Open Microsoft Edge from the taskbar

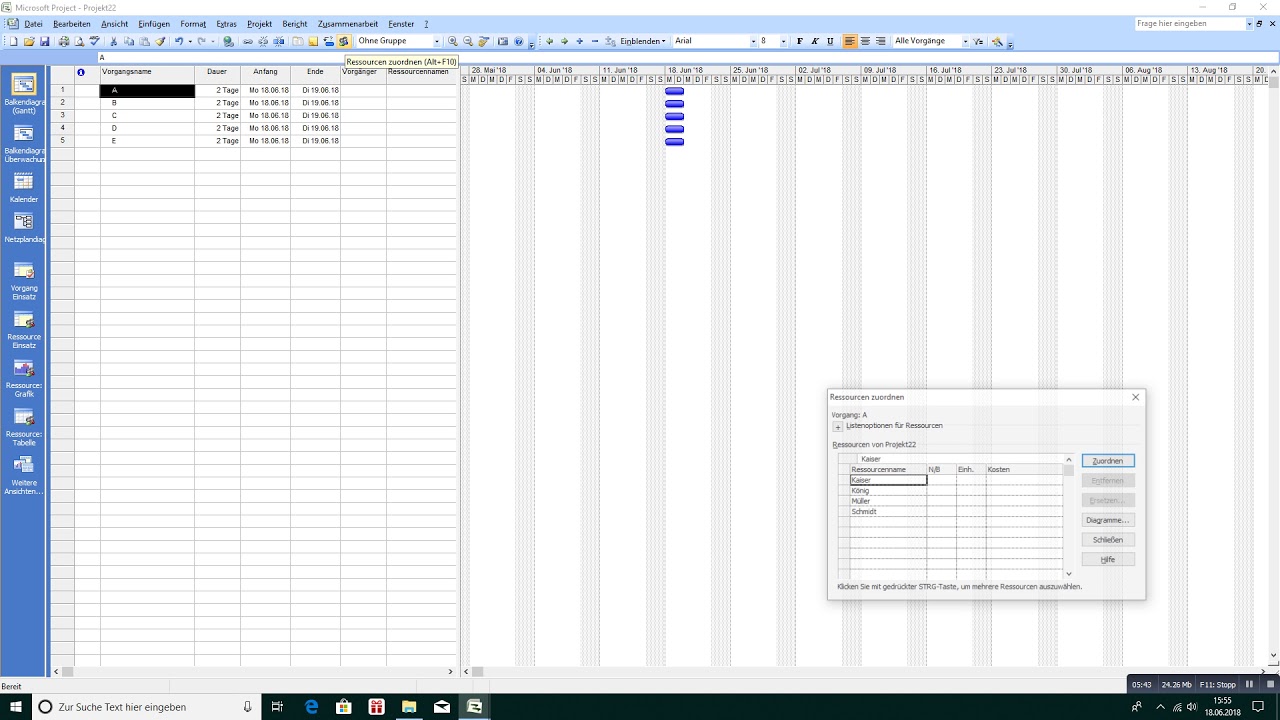[x=312, y=706]
